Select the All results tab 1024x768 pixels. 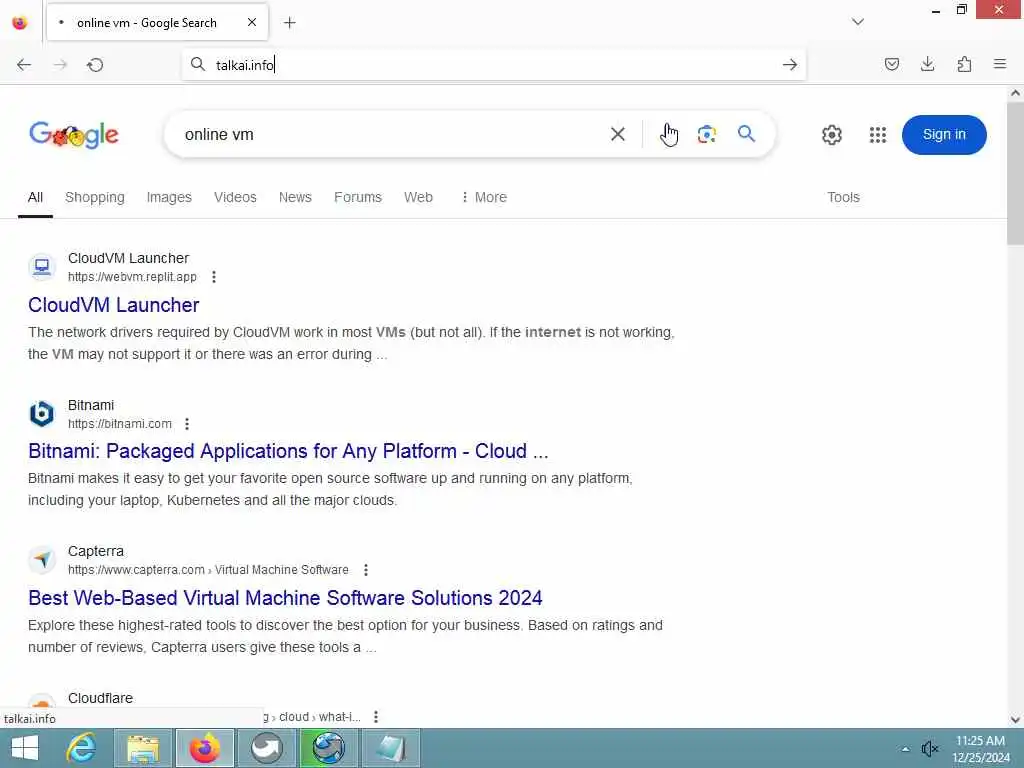click(35, 197)
